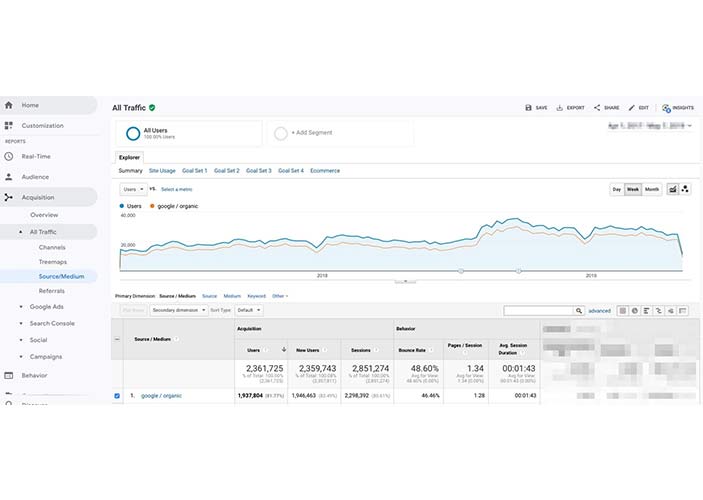This screenshot has height=500, width=703.
Task: Click the search magnifier icon in table filter
Action: pos(579,310)
